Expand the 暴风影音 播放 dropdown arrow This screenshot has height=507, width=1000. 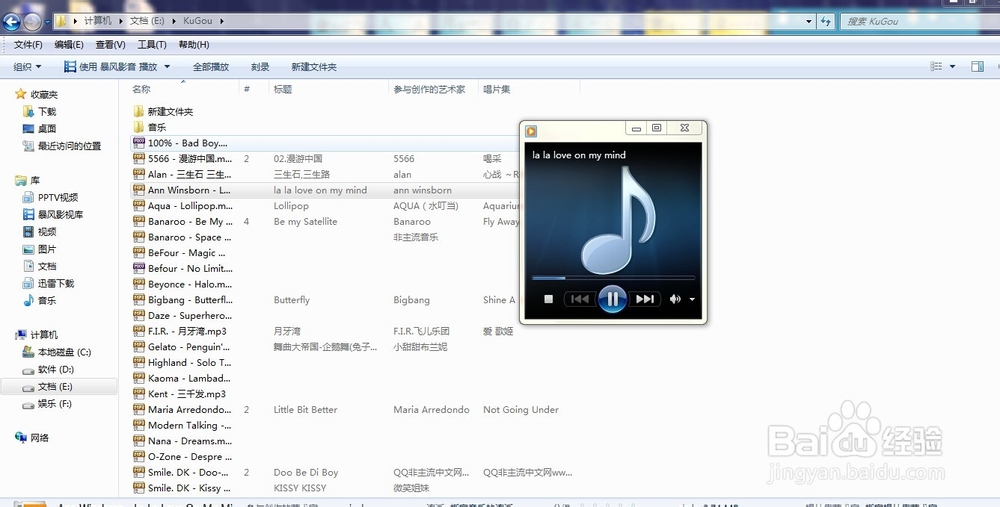click(x=167, y=66)
